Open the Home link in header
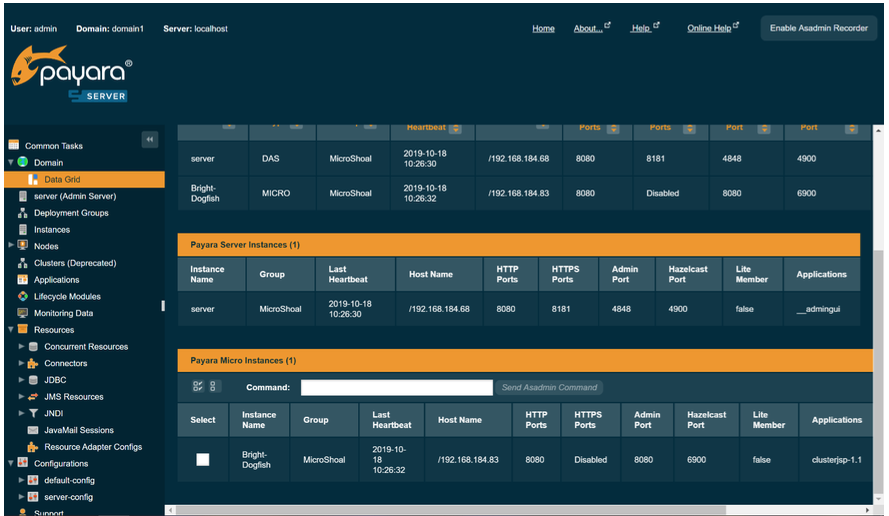The height and width of the screenshot is (516, 889). (543, 28)
